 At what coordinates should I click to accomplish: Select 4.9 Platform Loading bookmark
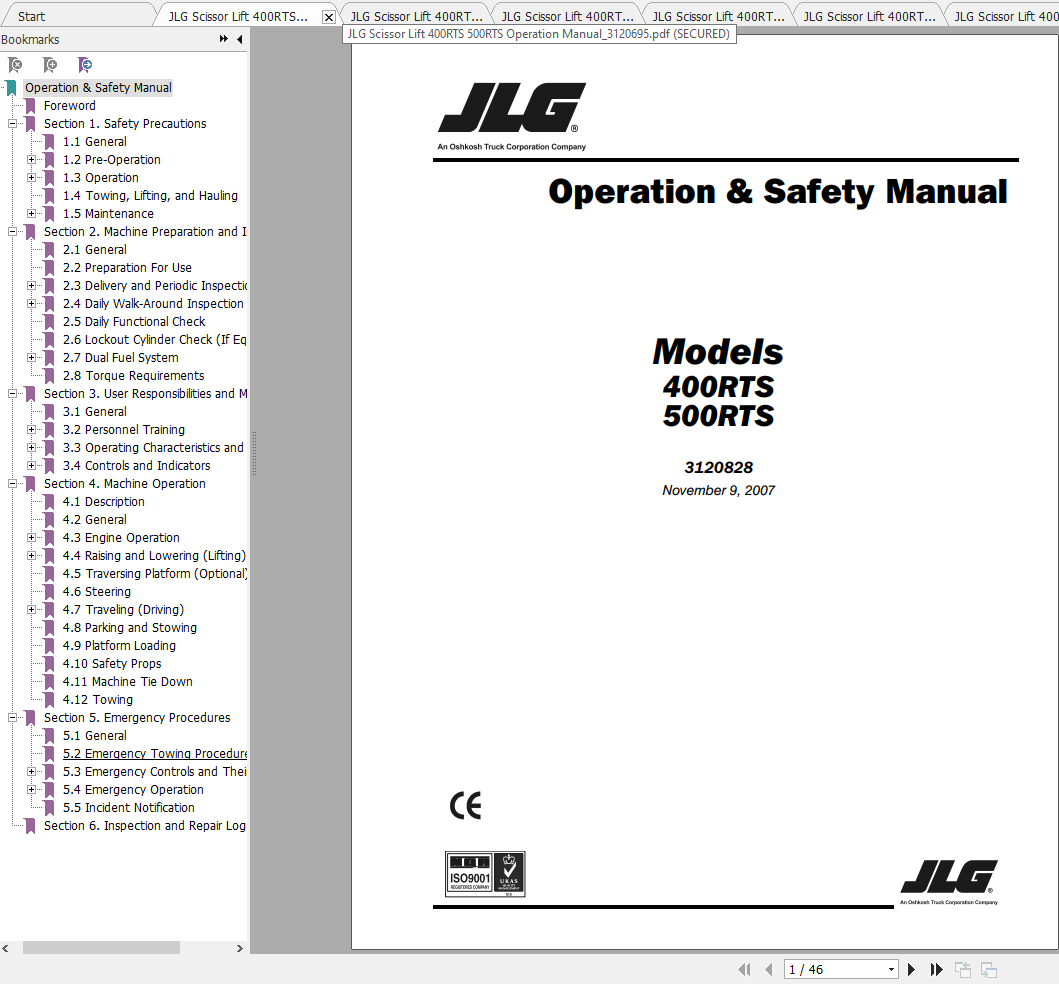(119, 646)
